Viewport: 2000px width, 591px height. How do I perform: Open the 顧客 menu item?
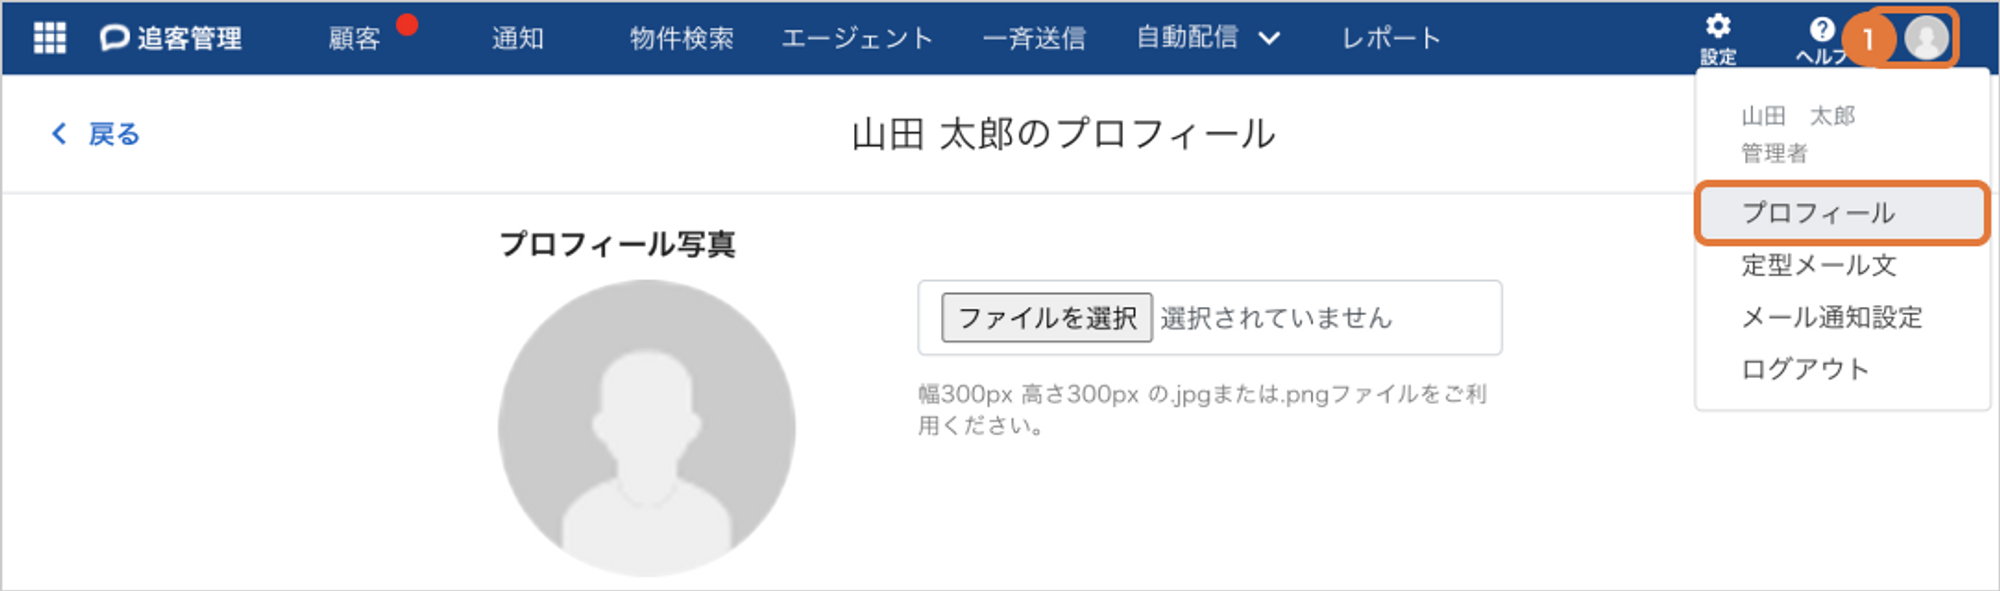[x=354, y=39]
